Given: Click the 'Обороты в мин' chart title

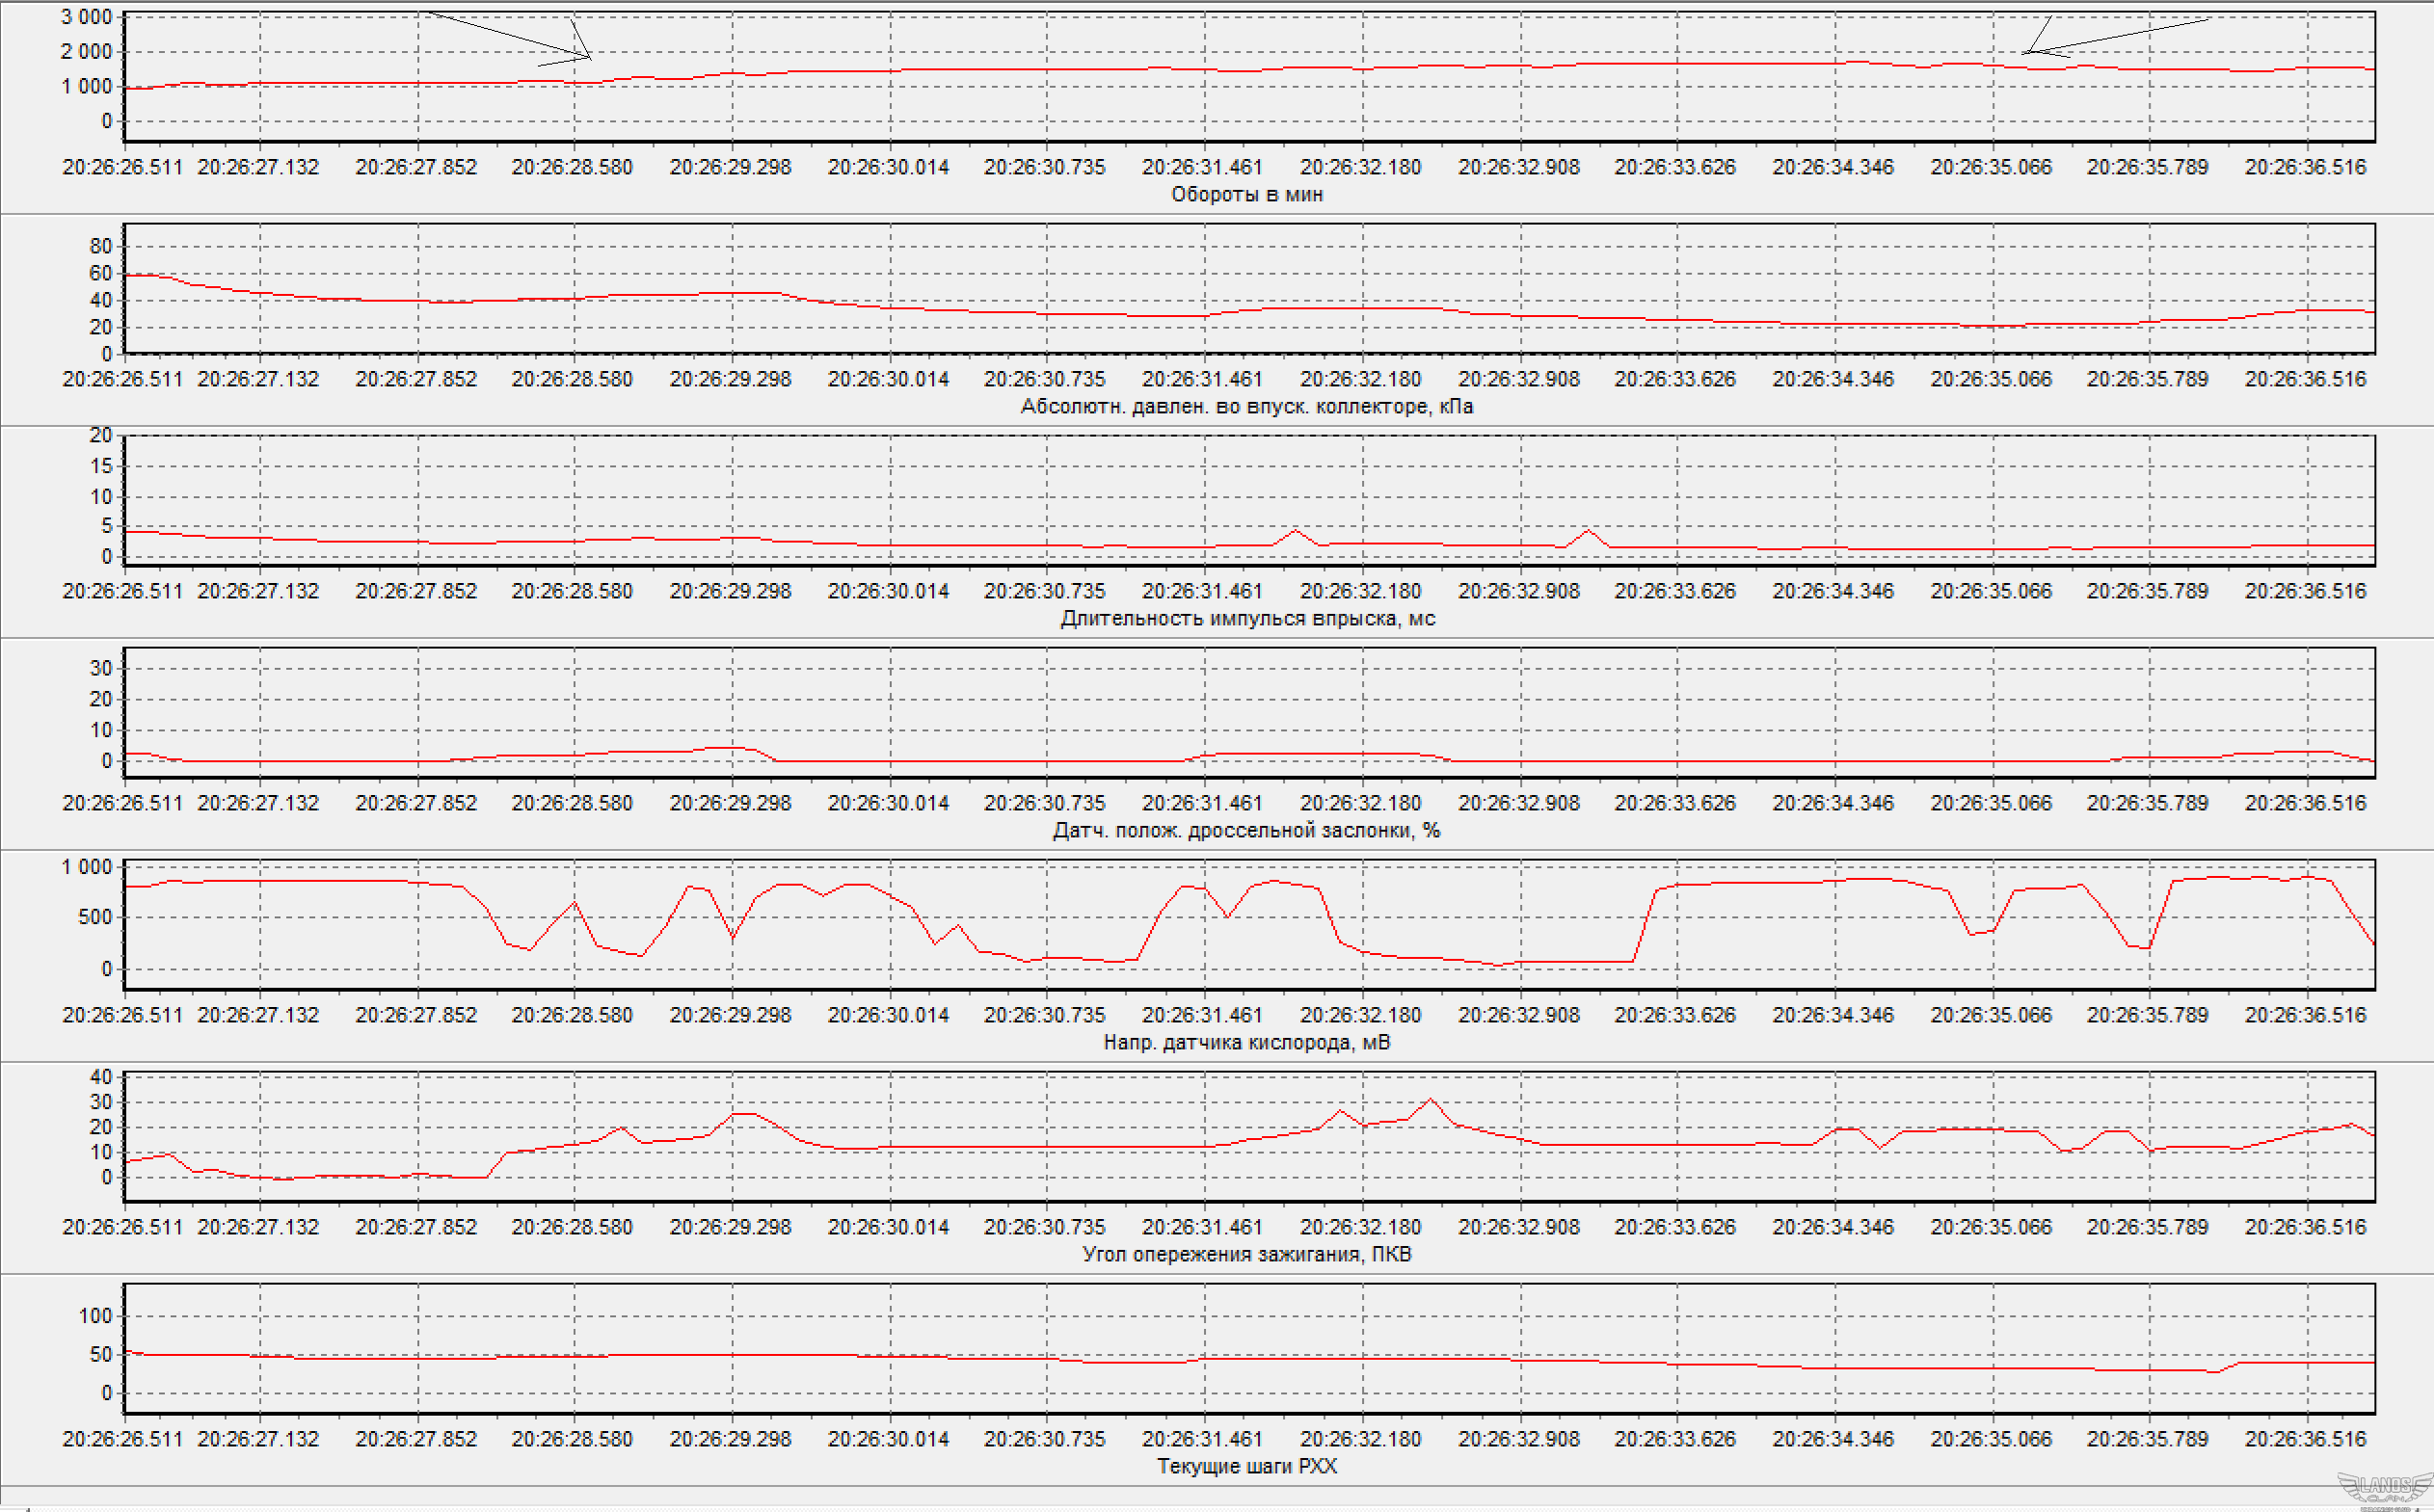Looking at the screenshot, I should (1246, 195).
